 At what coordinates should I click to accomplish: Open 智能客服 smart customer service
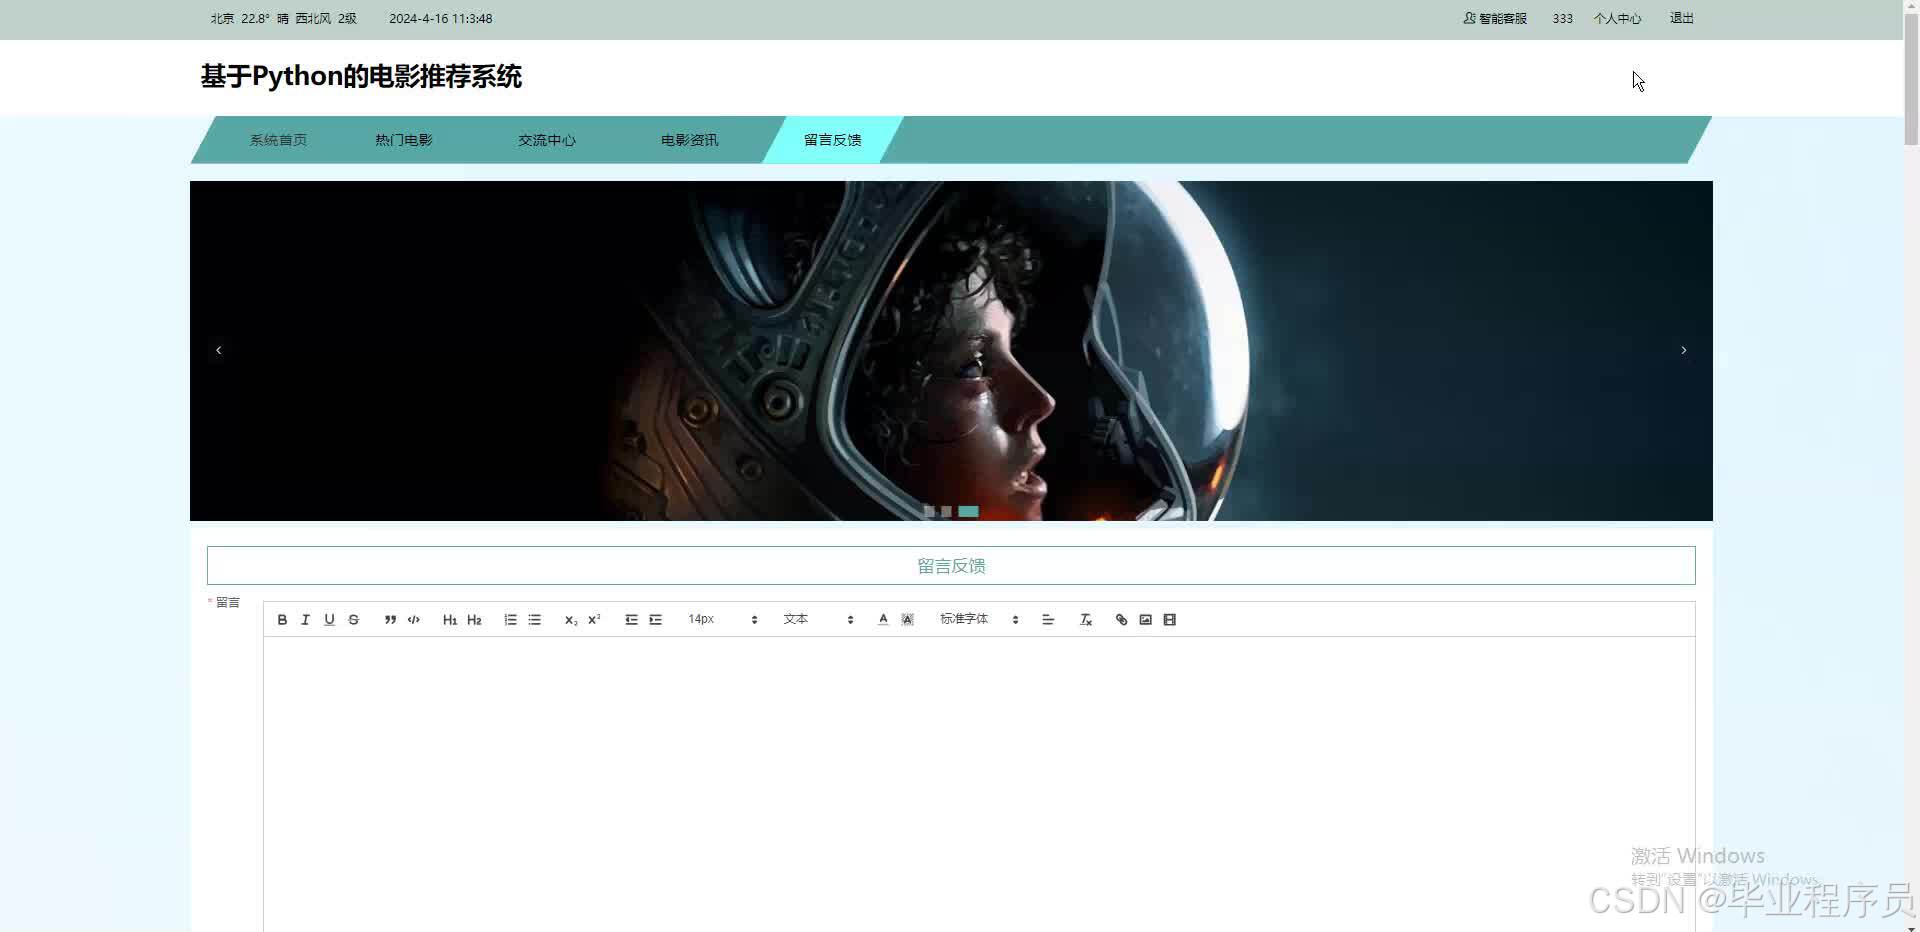(x=1495, y=19)
